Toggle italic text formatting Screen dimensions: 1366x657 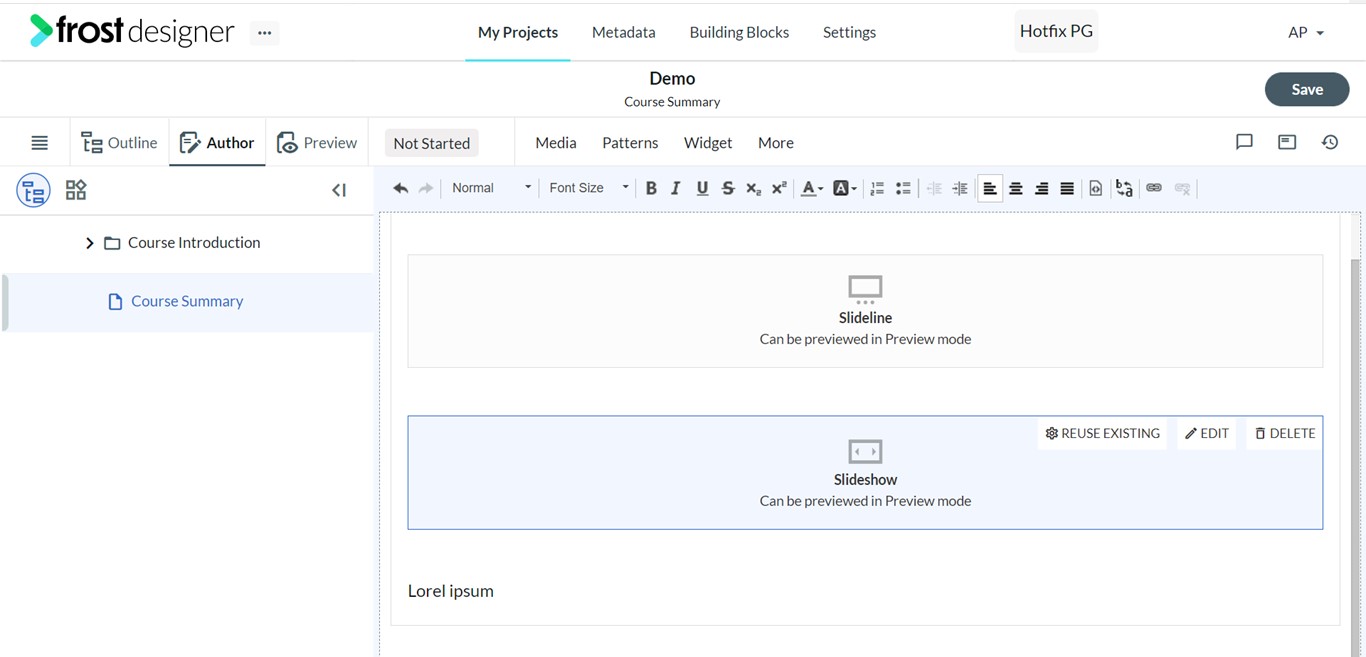tap(676, 188)
